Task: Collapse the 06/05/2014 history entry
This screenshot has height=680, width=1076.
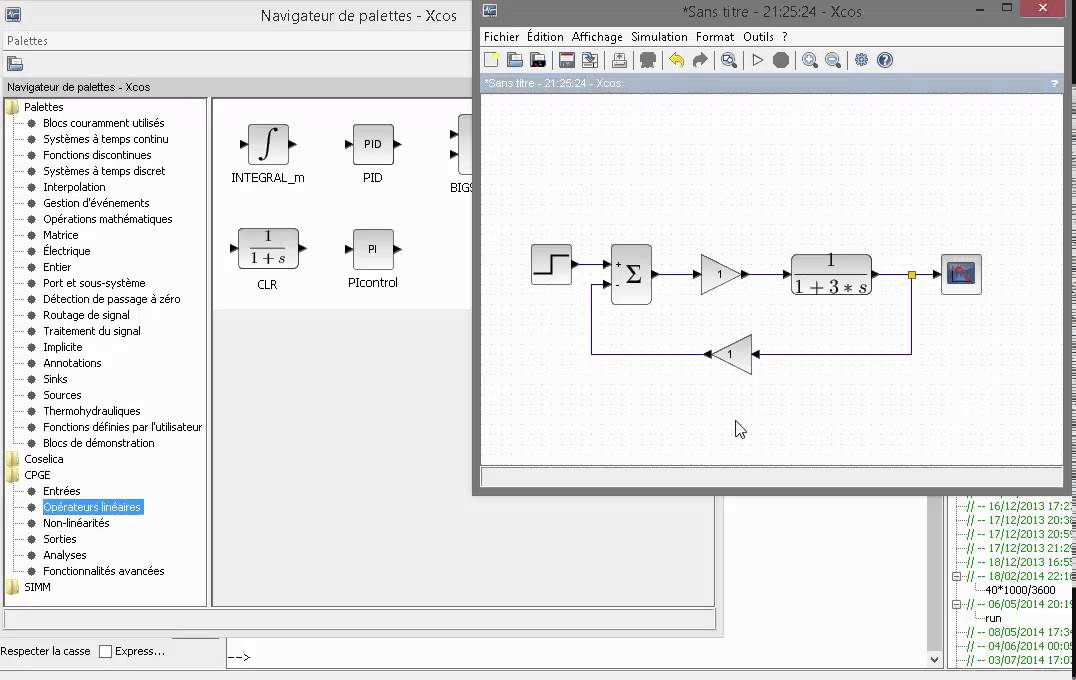Action: (956, 605)
